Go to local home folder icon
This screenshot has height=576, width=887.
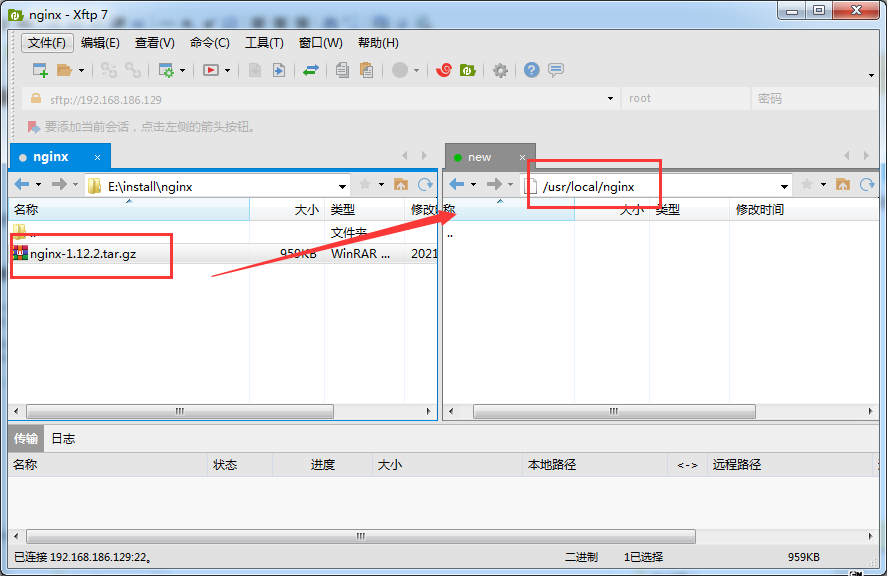pos(401,184)
